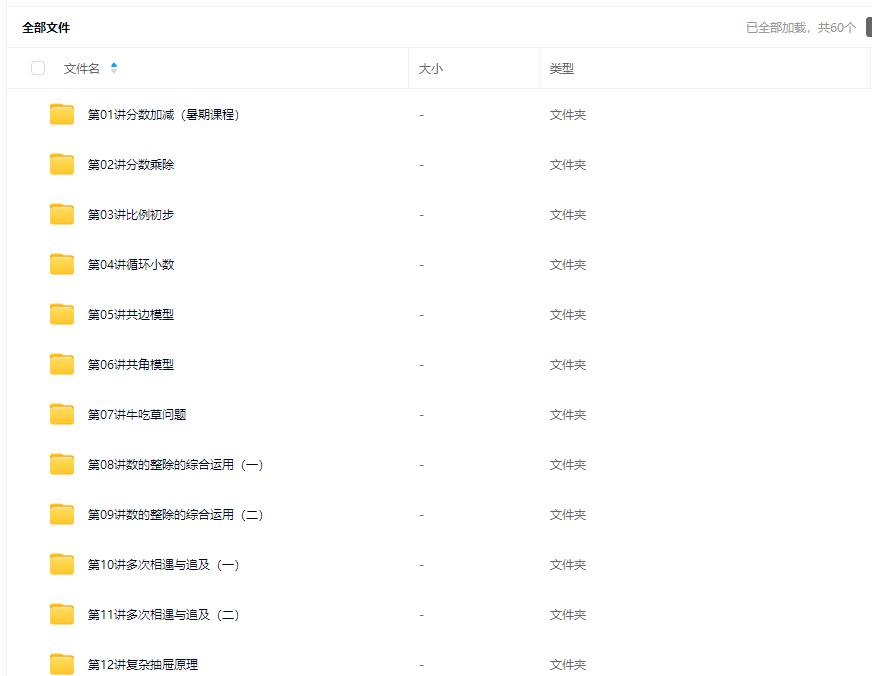Sort files by the 大小 column header
The height and width of the screenshot is (676, 872).
430,69
